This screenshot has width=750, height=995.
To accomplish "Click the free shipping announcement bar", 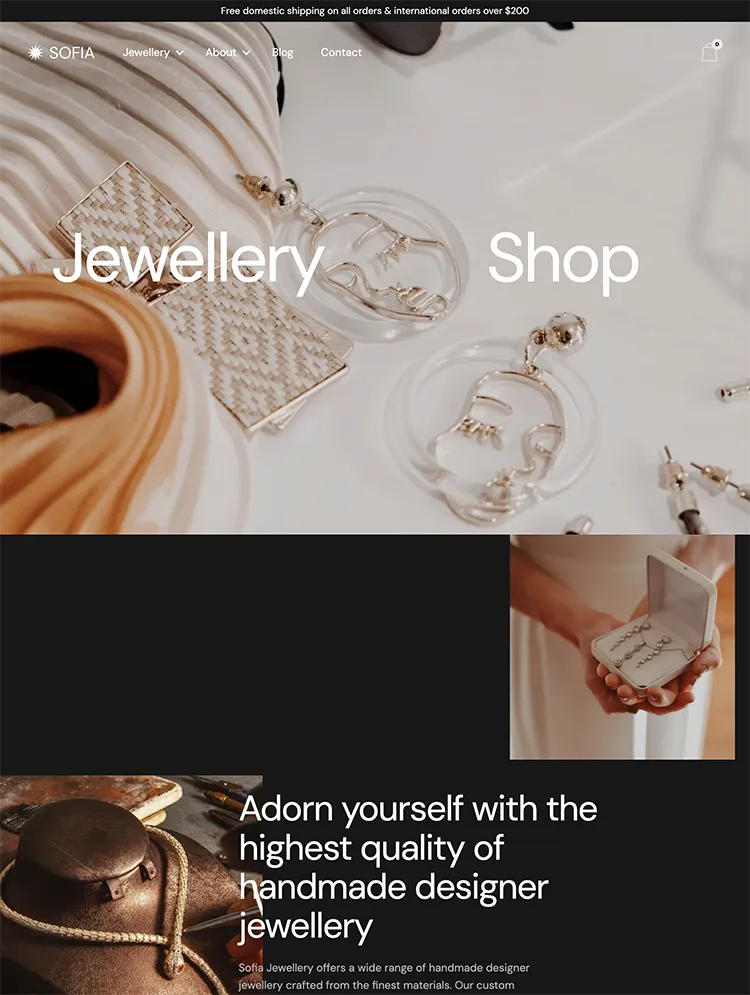I will tap(375, 11).
